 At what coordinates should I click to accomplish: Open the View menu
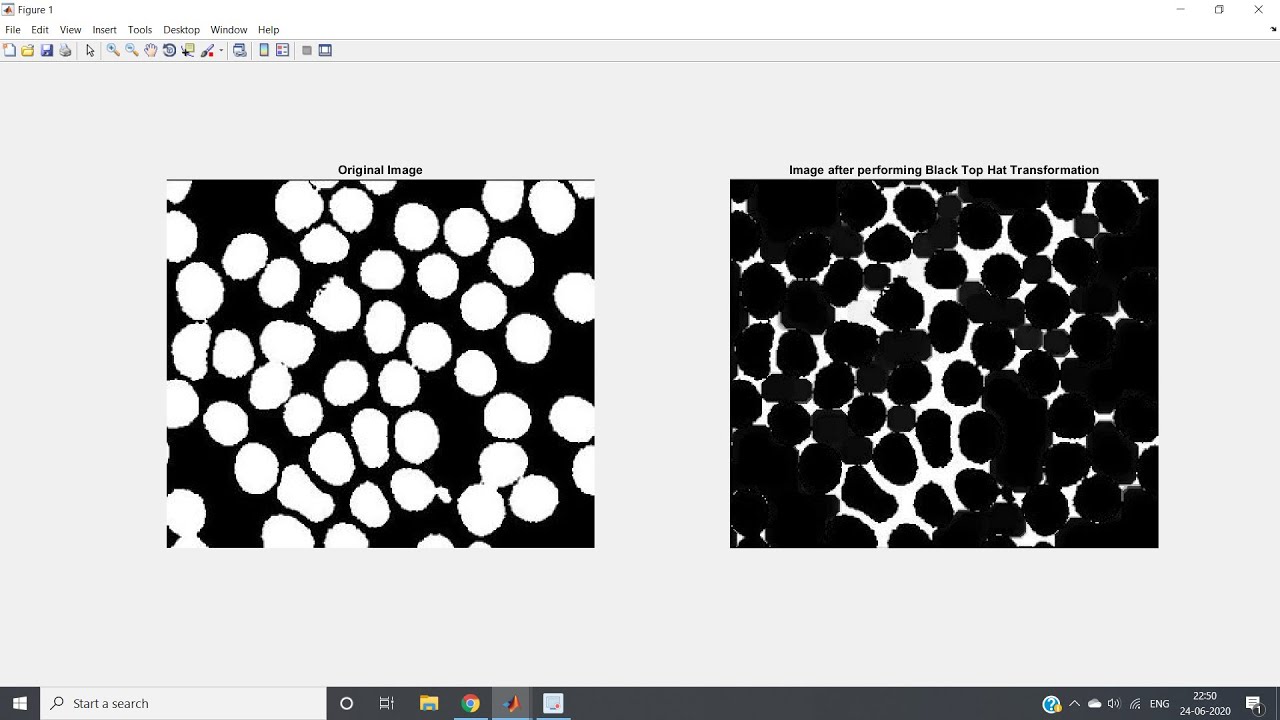(70, 30)
